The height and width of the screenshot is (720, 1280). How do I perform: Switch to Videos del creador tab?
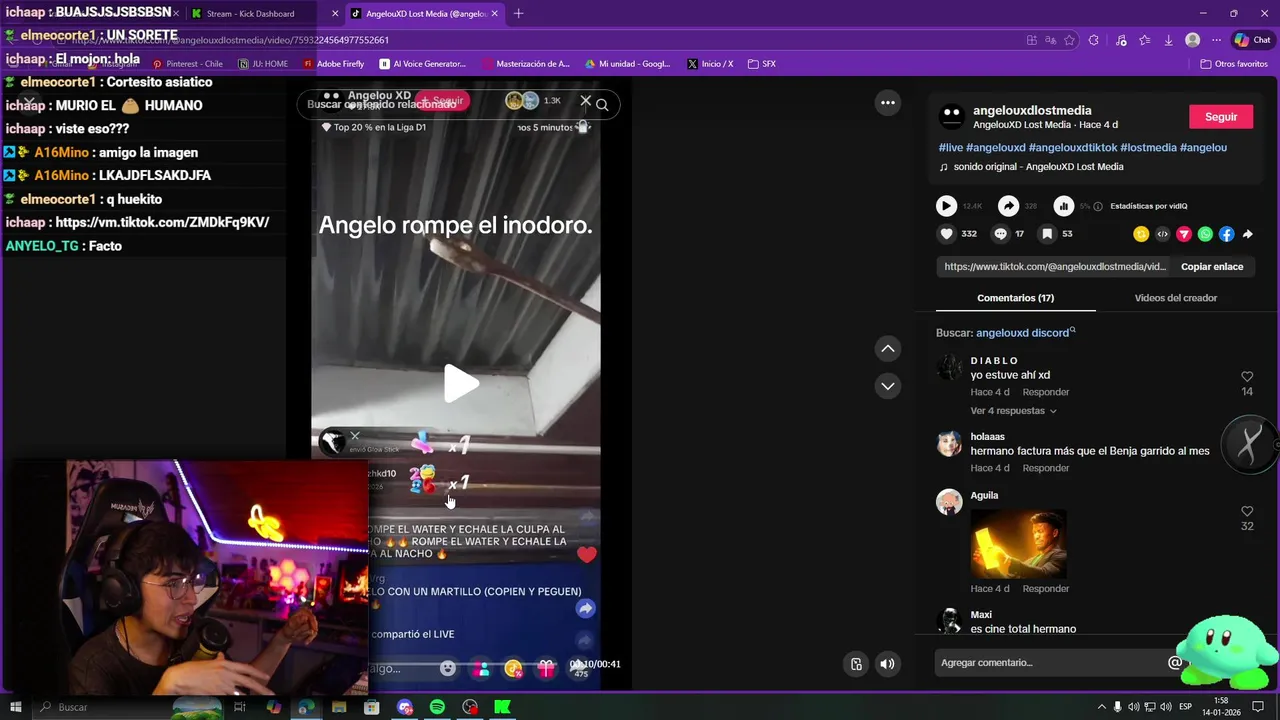click(1175, 298)
